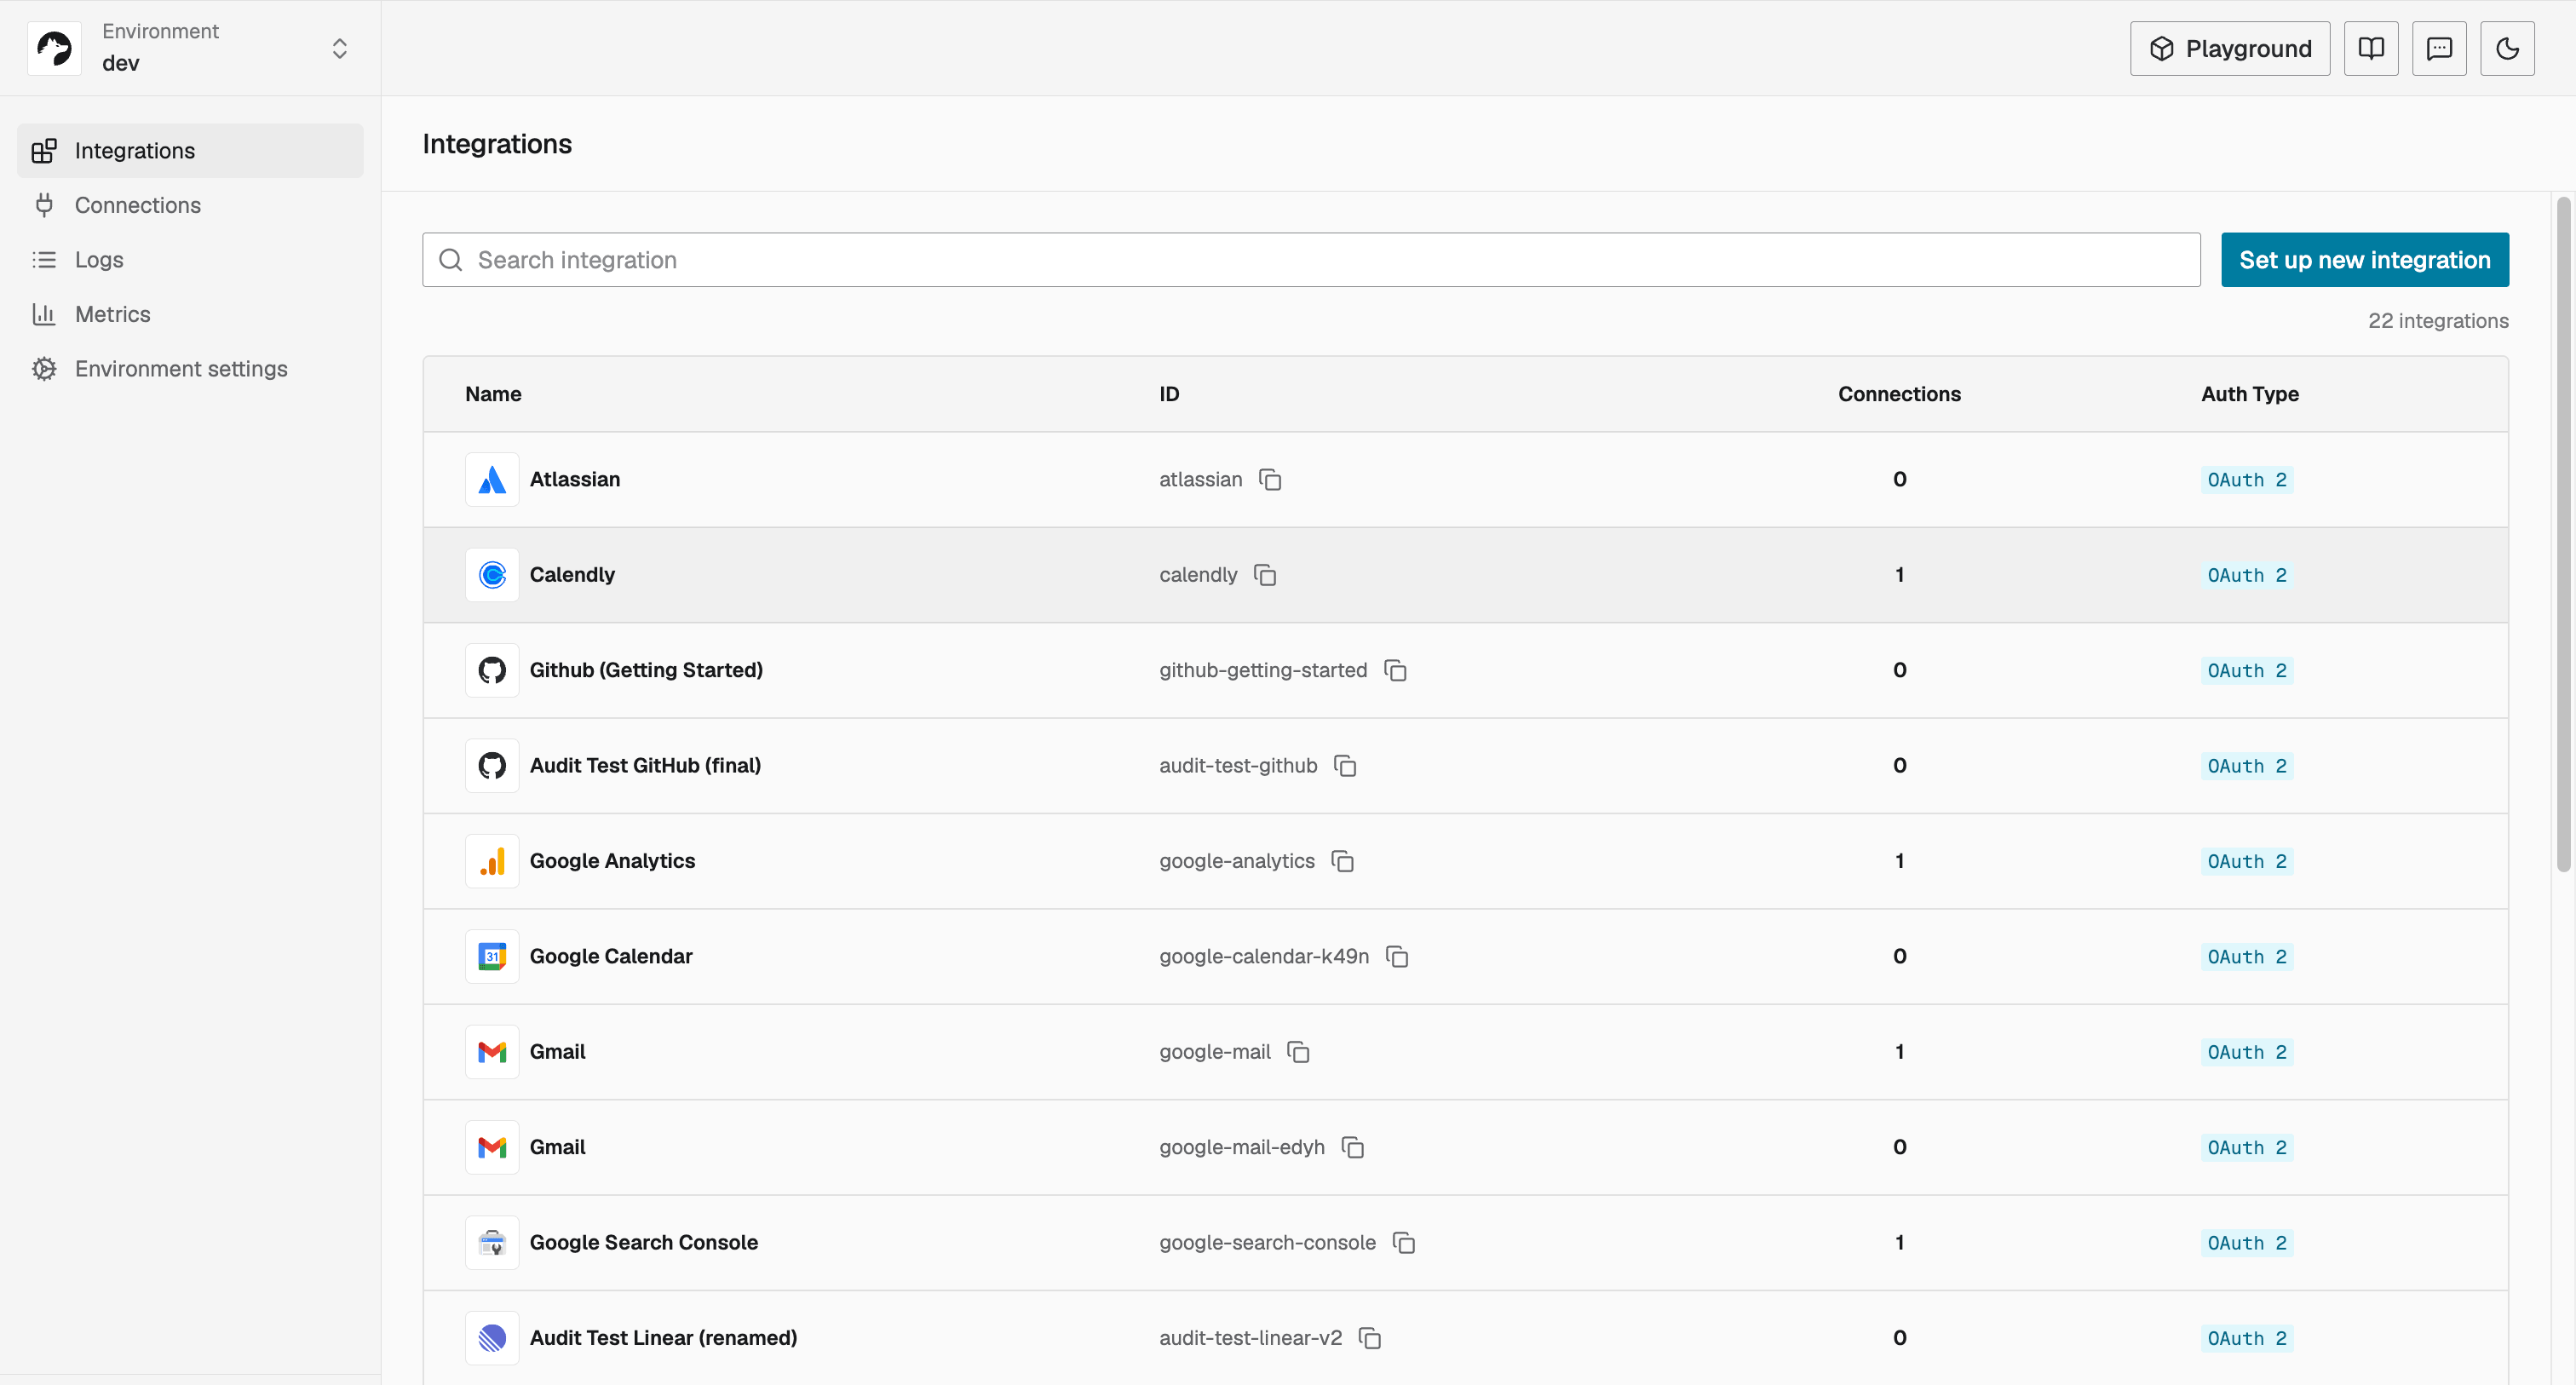Open the Github (Getting Started) row
2576x1385 pixels.
pos(1465,670)
